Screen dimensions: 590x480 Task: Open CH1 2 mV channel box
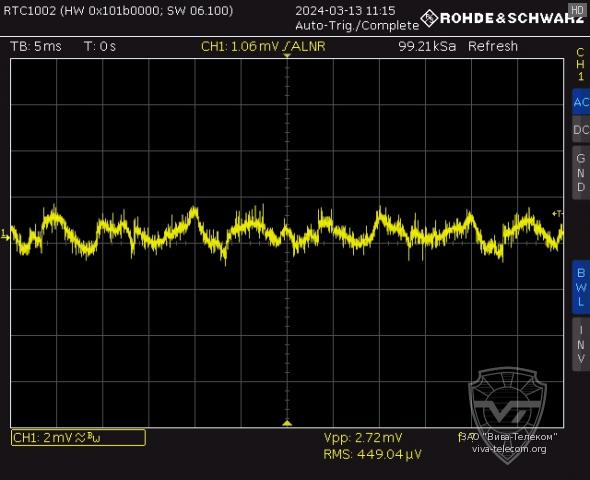click(x=78, y=437)
